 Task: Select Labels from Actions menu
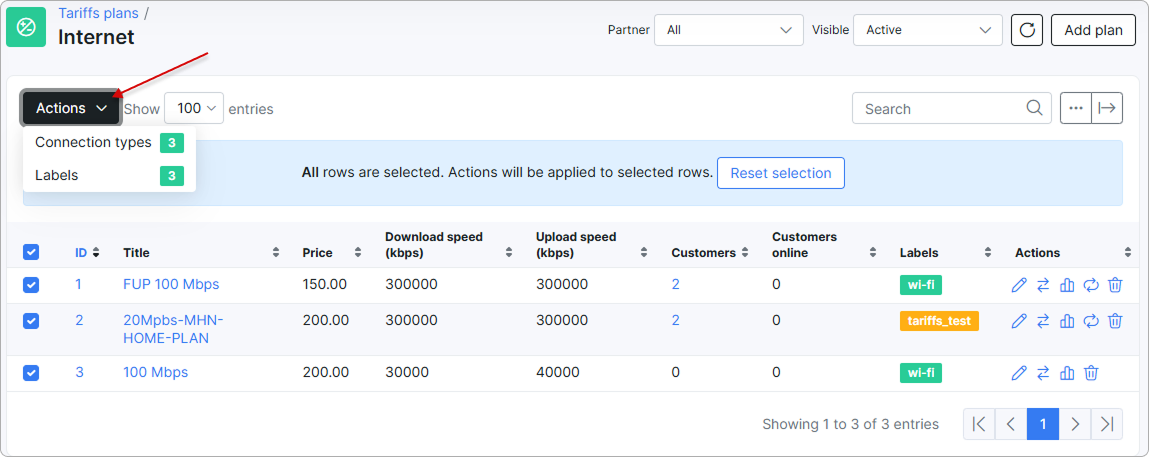click(x=109, y=176)
